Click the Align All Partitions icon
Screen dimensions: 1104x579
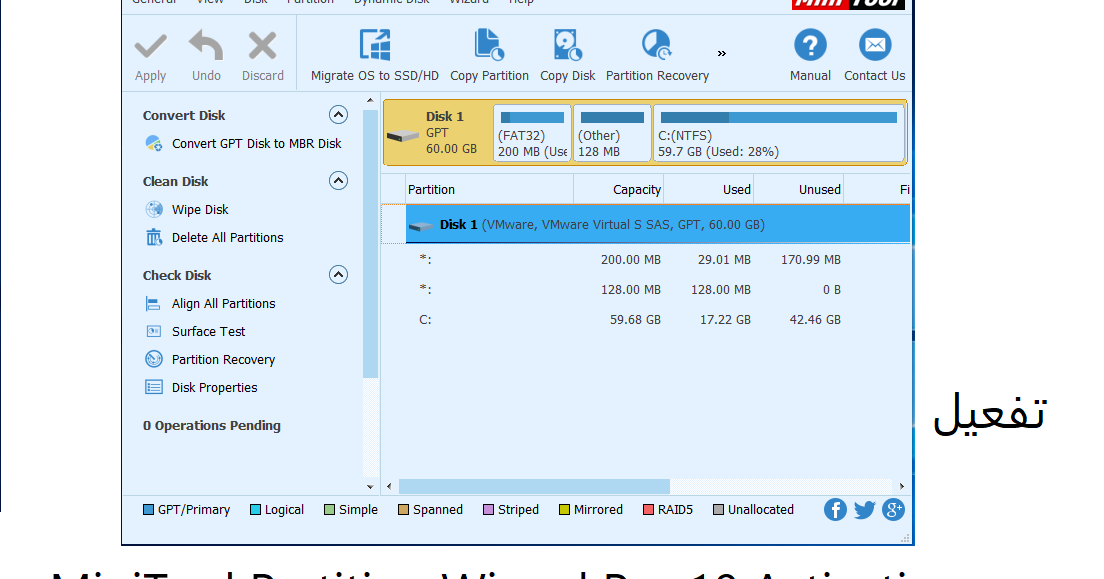153,304
